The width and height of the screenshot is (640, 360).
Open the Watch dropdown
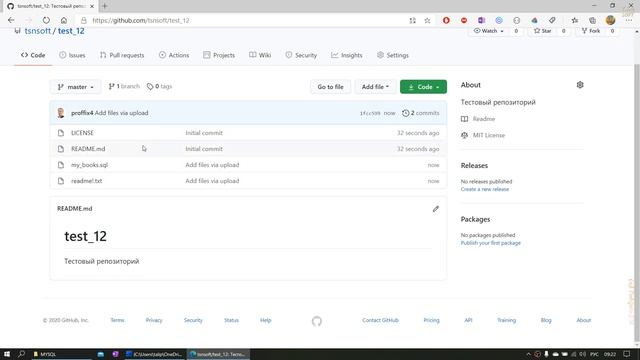point(488,31)
